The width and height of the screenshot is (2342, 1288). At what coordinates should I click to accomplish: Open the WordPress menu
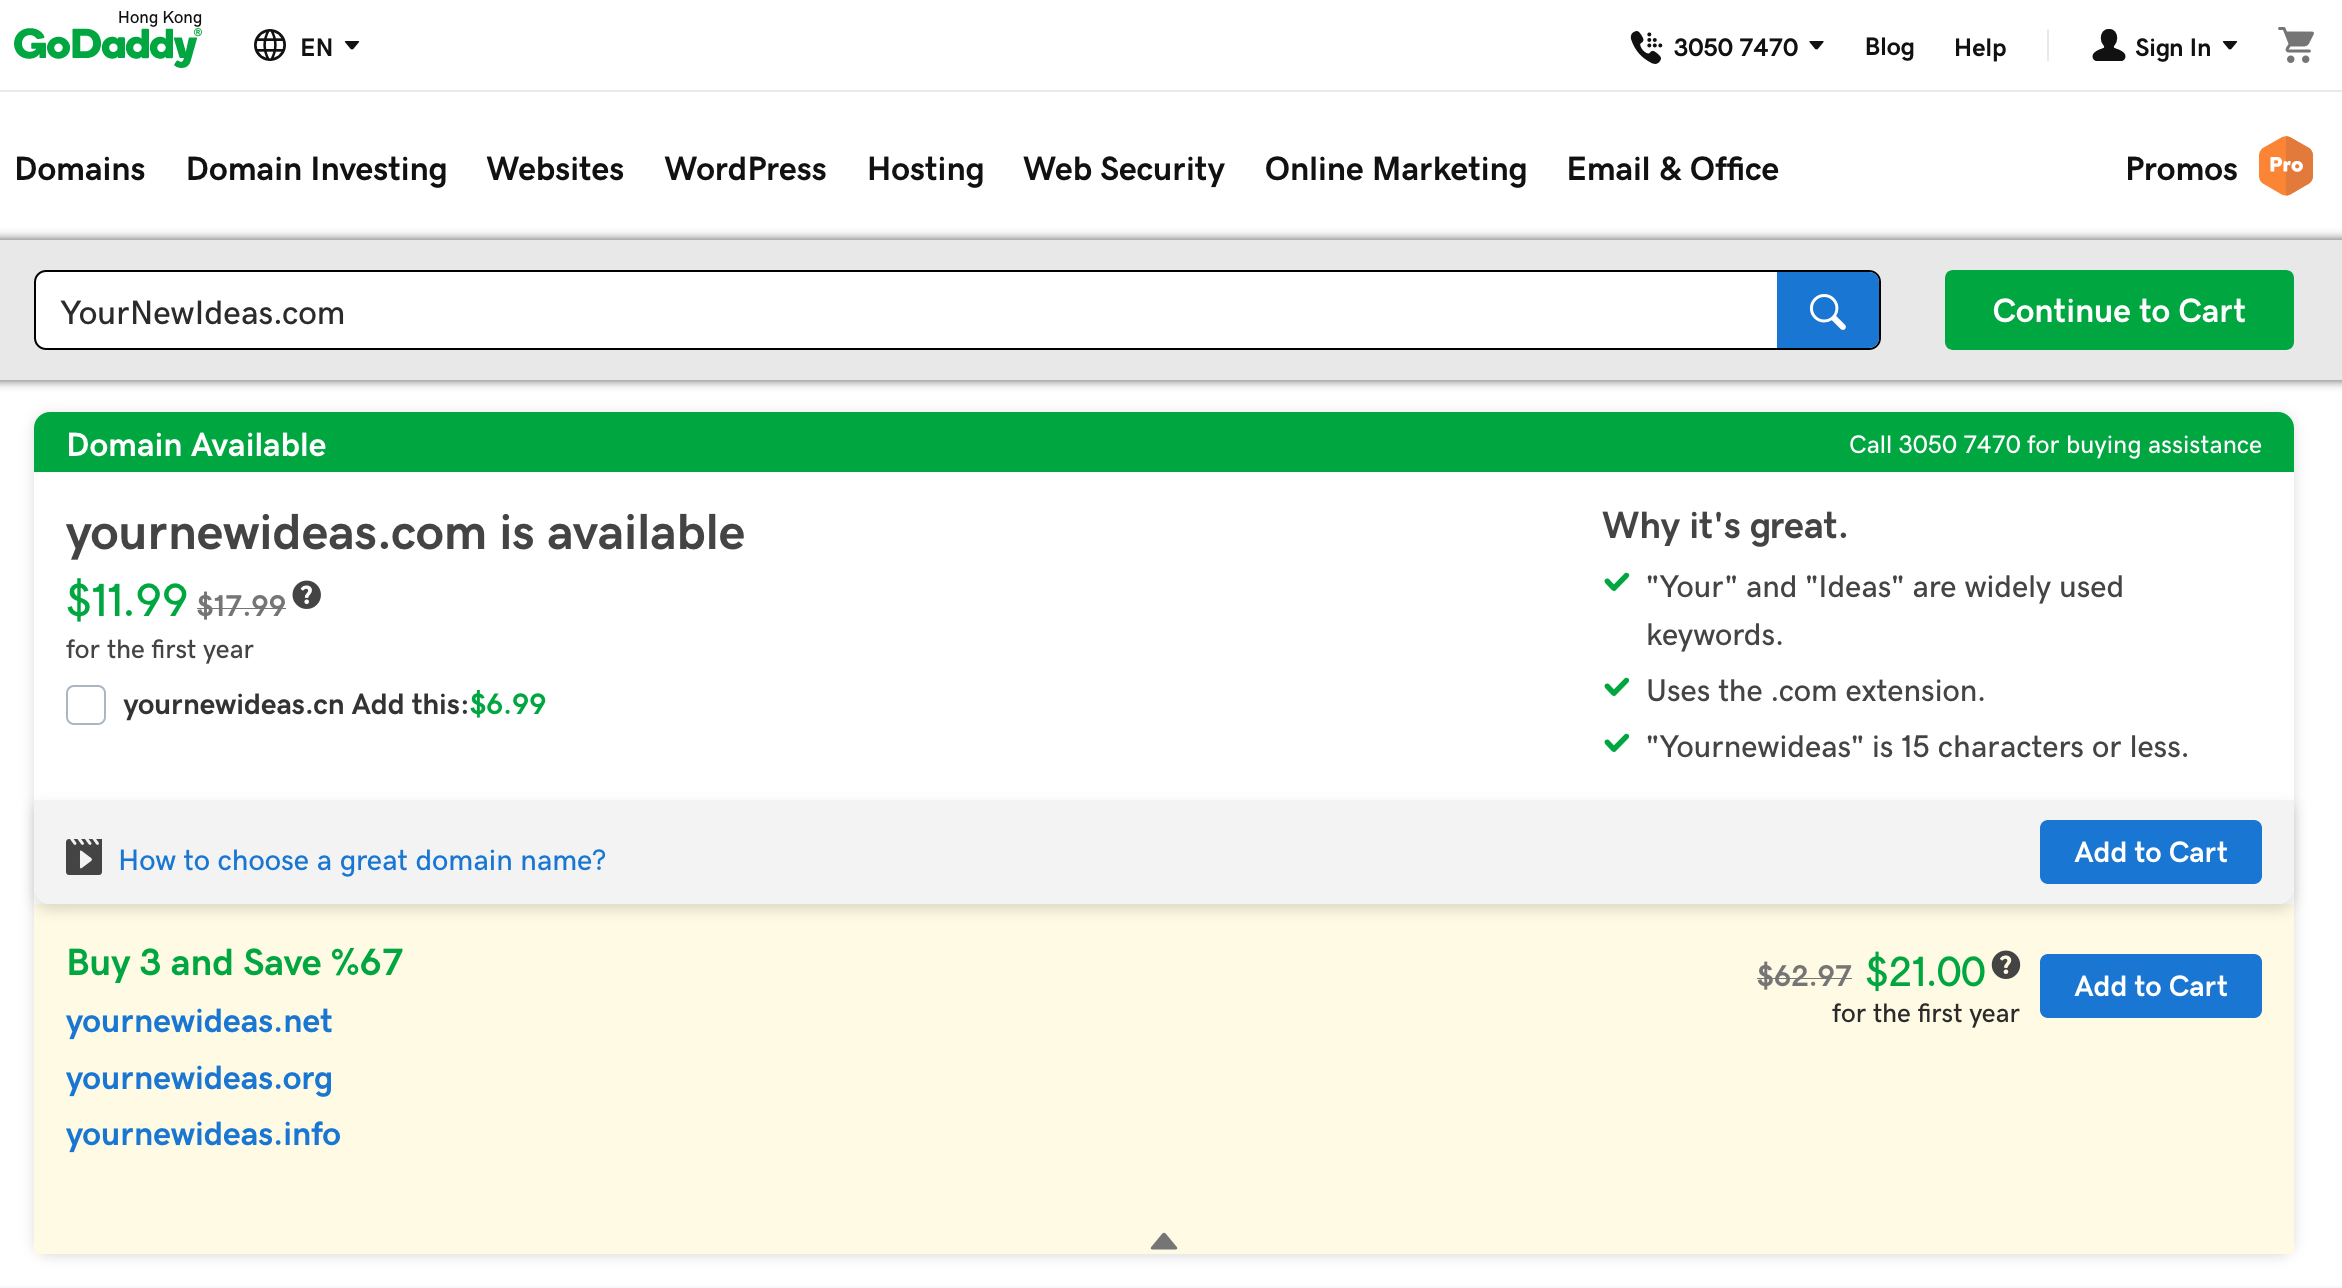tap(745, 169)
